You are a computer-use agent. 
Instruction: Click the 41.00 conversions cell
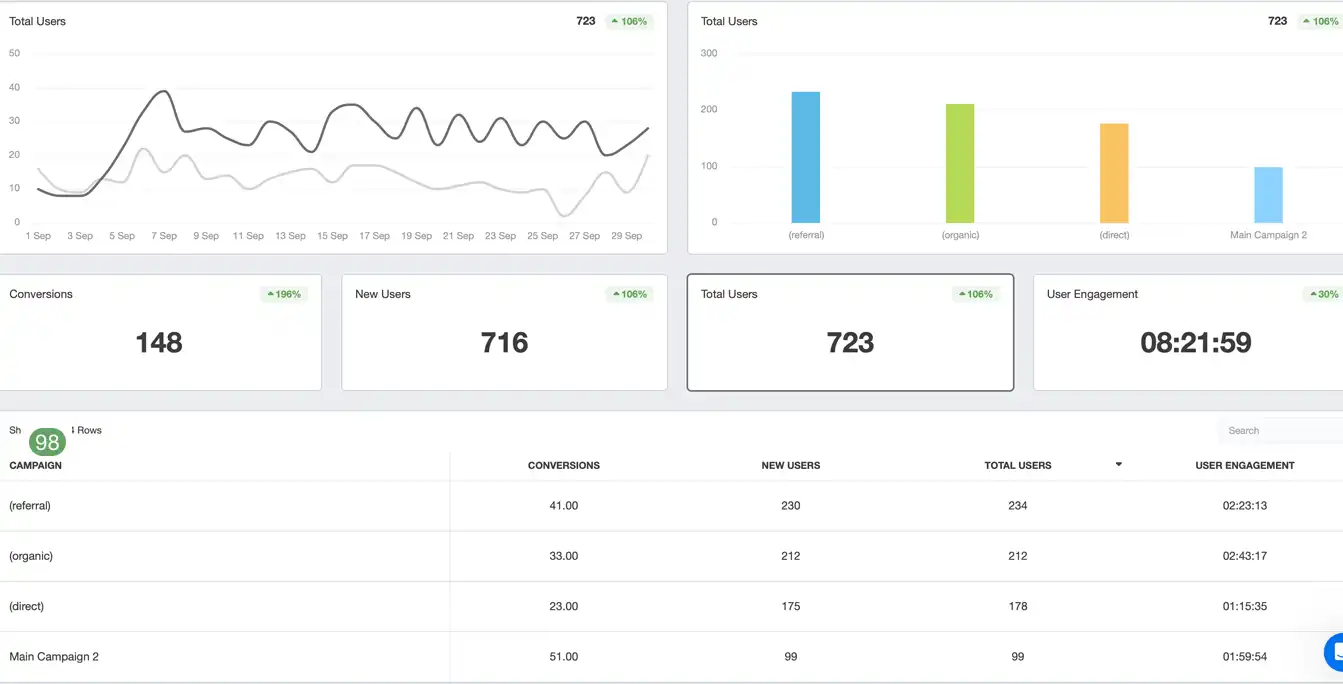coord(564,506)
